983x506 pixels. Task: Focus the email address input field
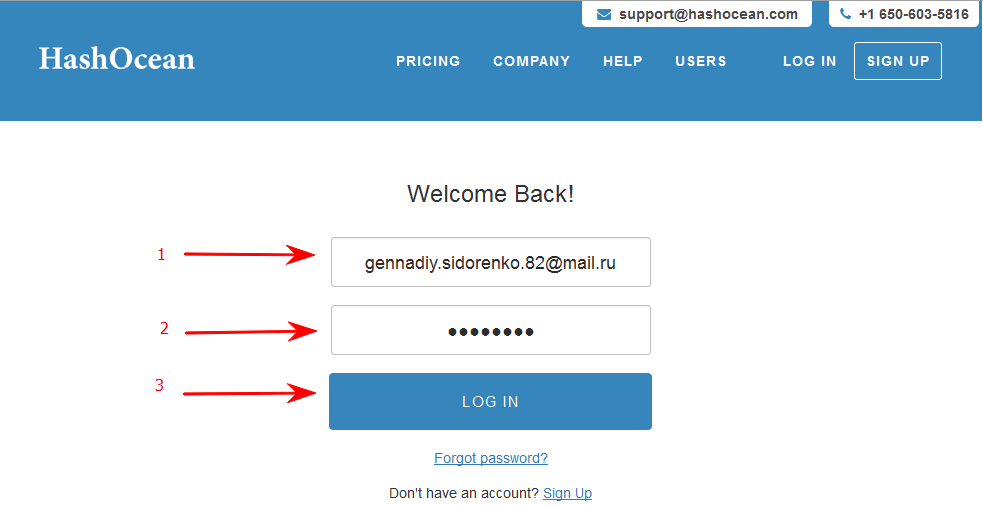click(491, 262)
